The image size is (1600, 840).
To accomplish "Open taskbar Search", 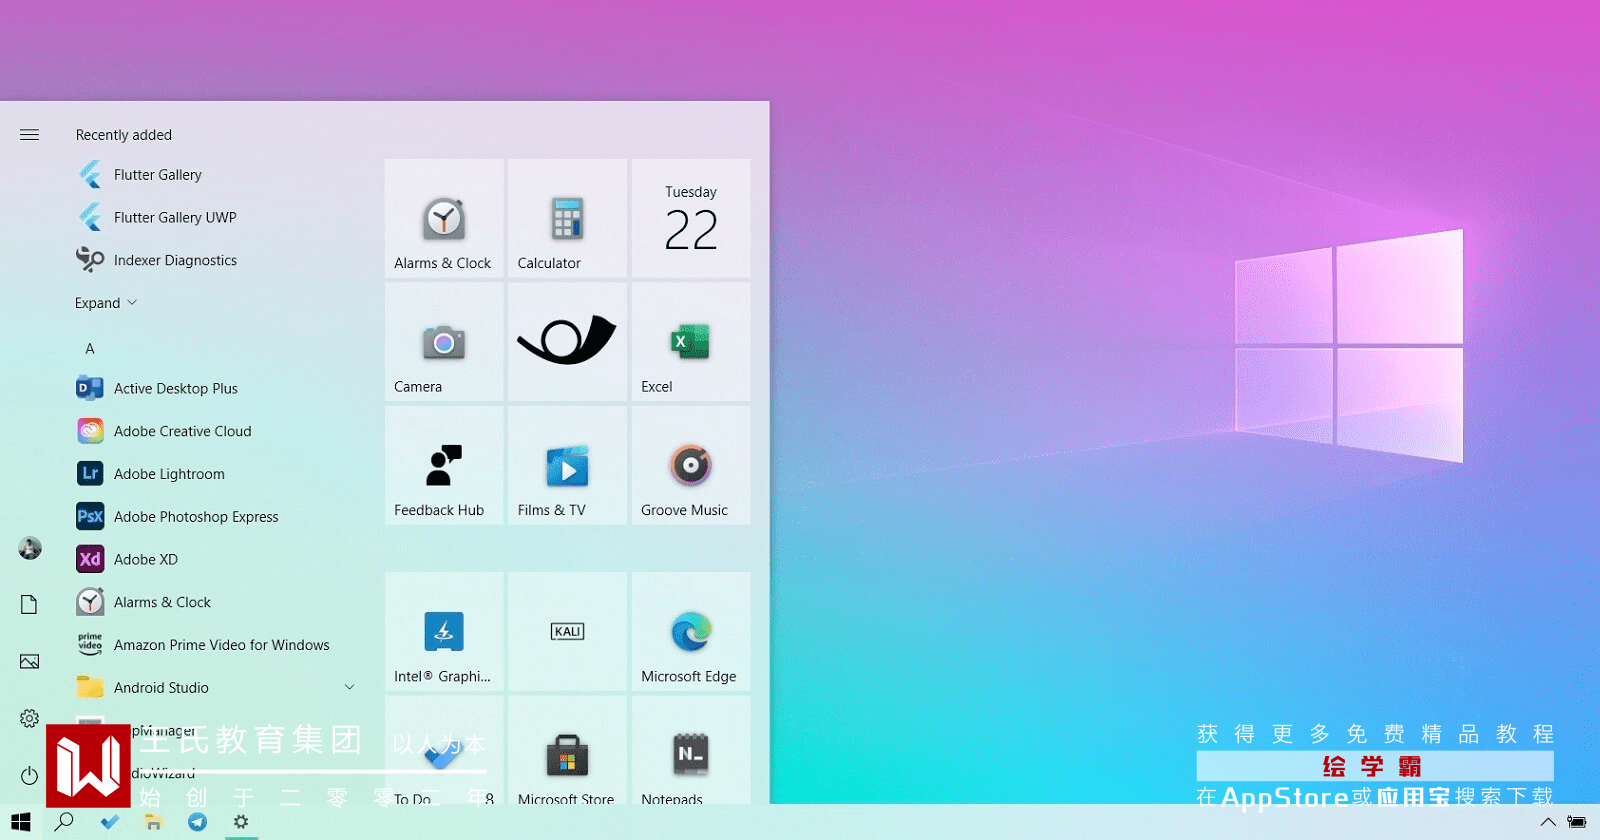I will (64, 822).
